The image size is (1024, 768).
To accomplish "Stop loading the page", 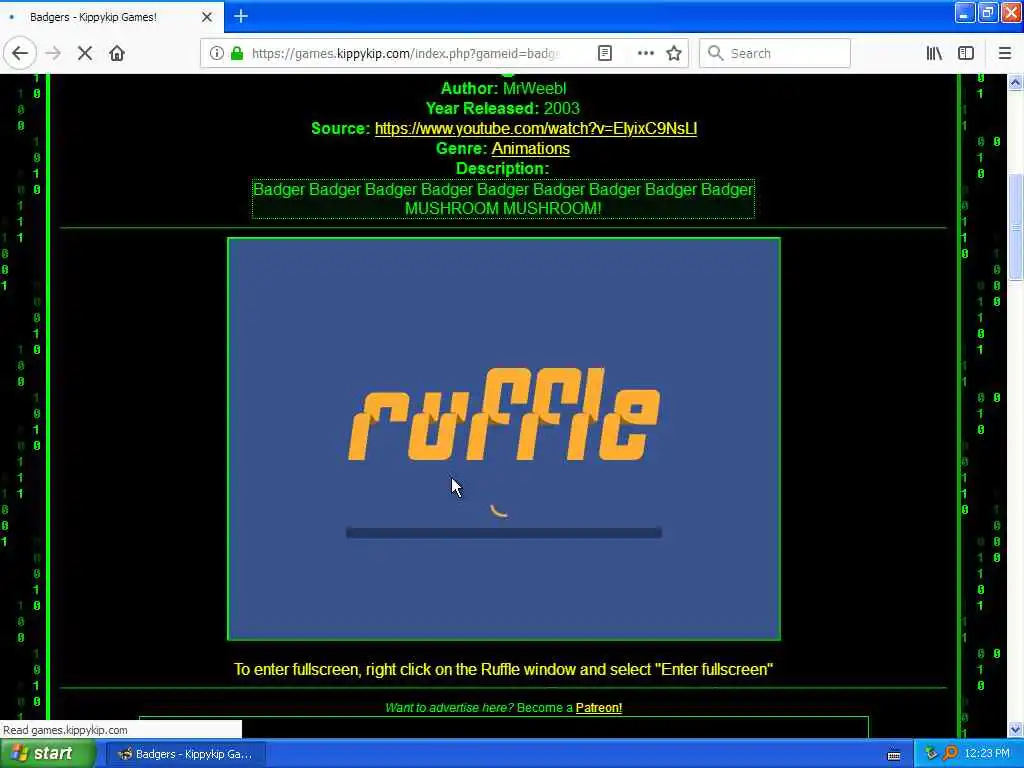I will point(85,53).
